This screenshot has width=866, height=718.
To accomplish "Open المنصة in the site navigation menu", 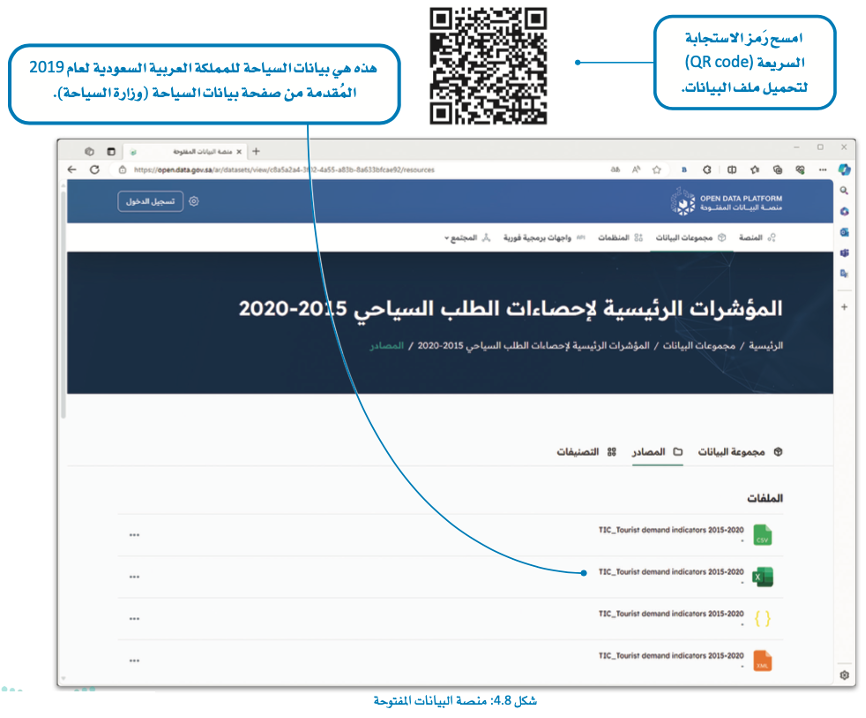I will (x=757, y=237).
